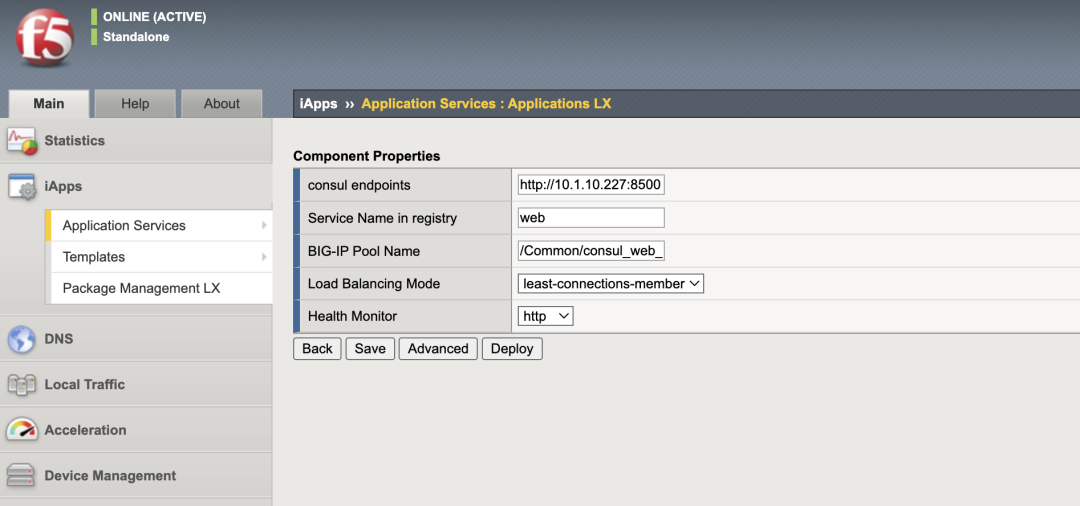Click Application Services : Applications LX breadcrumb
Viewport: 1080px width, 506px height.
point(486,104)
